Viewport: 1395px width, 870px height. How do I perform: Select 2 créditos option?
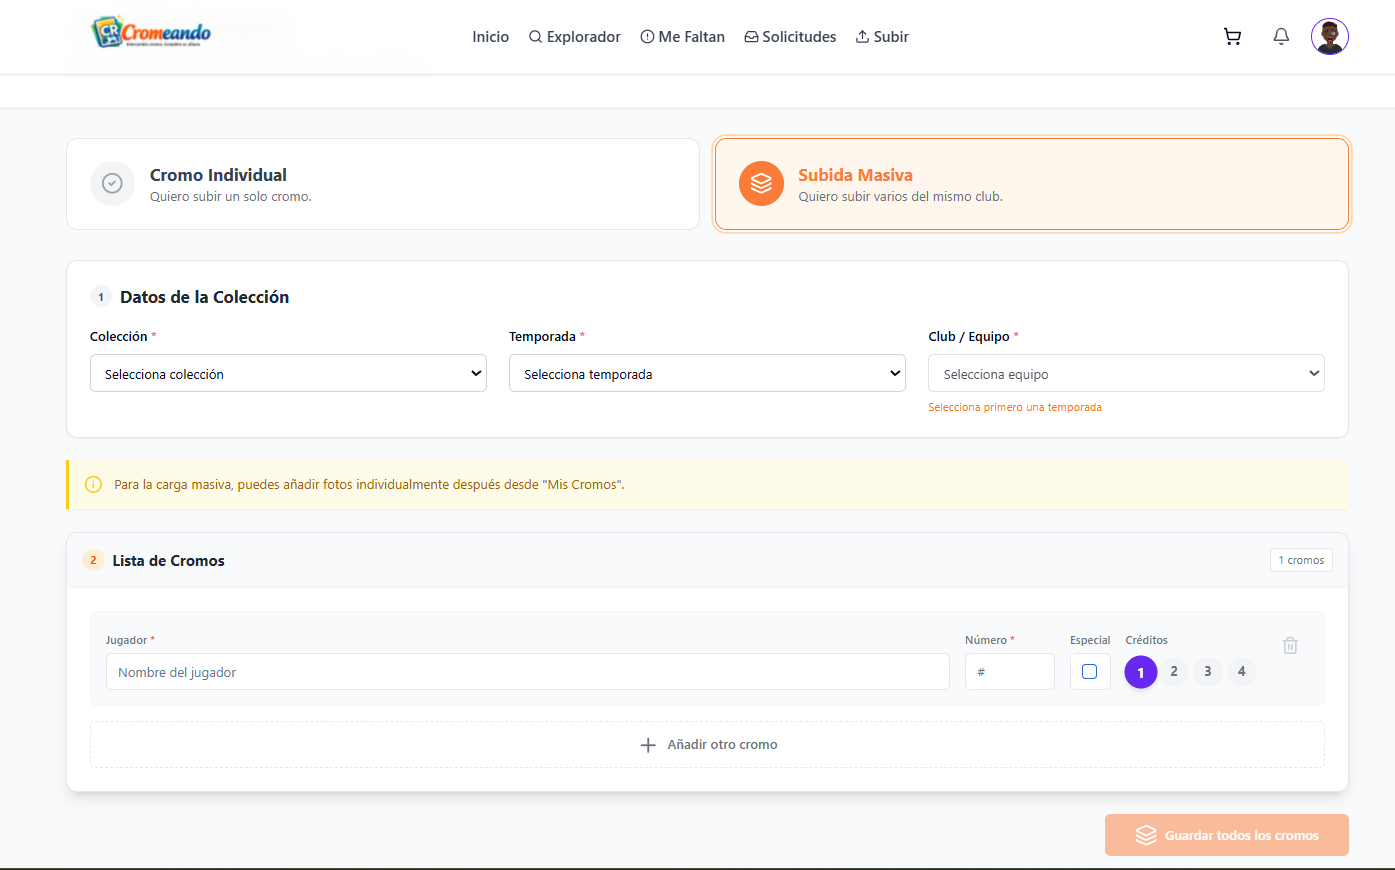coord(1174,672)
